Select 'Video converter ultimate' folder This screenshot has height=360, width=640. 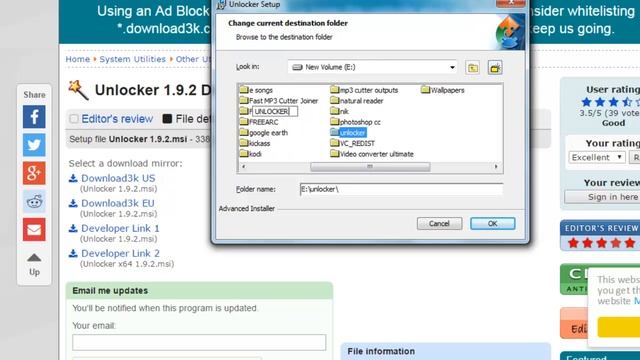point(372,154)
